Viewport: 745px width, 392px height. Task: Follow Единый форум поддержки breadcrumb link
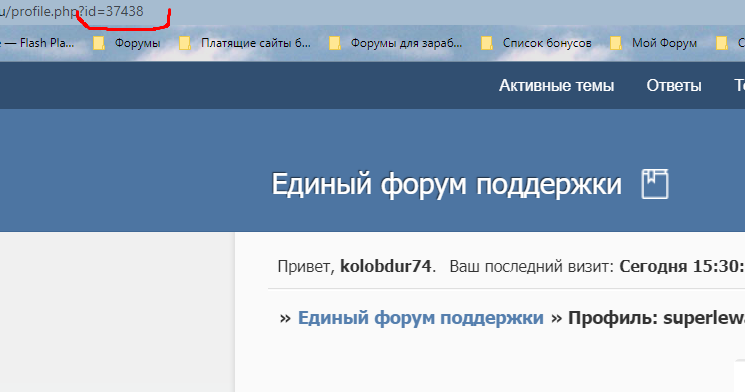point(420,318)
